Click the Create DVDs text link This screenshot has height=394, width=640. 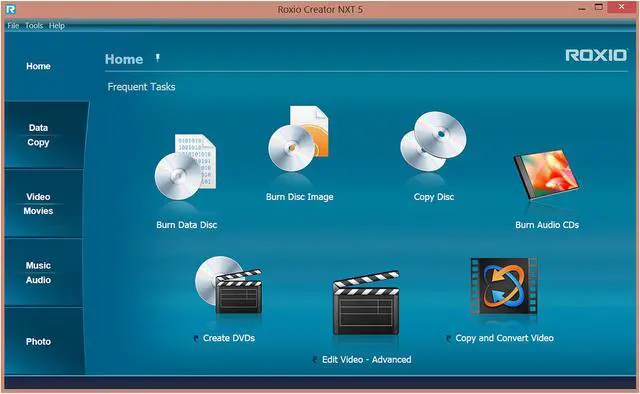229,338
